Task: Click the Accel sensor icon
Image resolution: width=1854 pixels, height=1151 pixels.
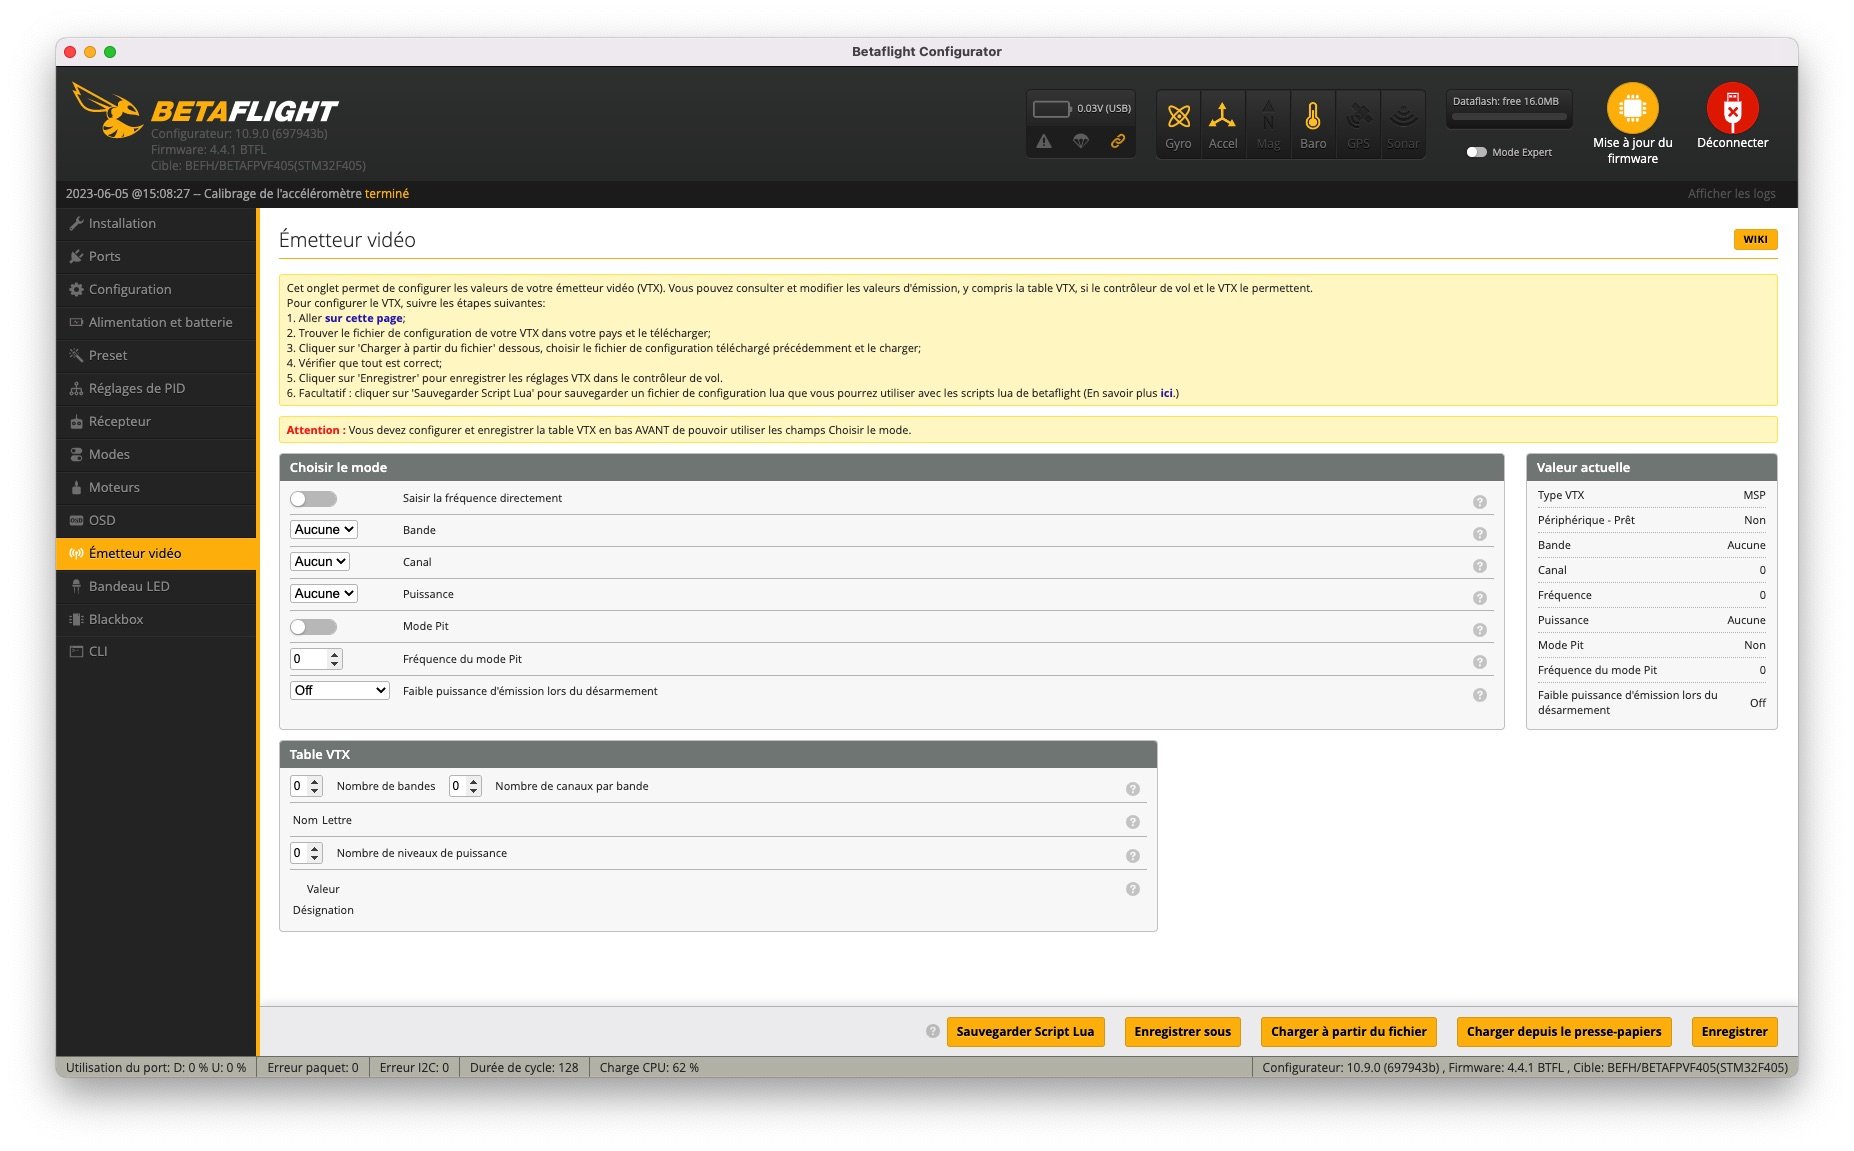Action: coord(1222,117)
